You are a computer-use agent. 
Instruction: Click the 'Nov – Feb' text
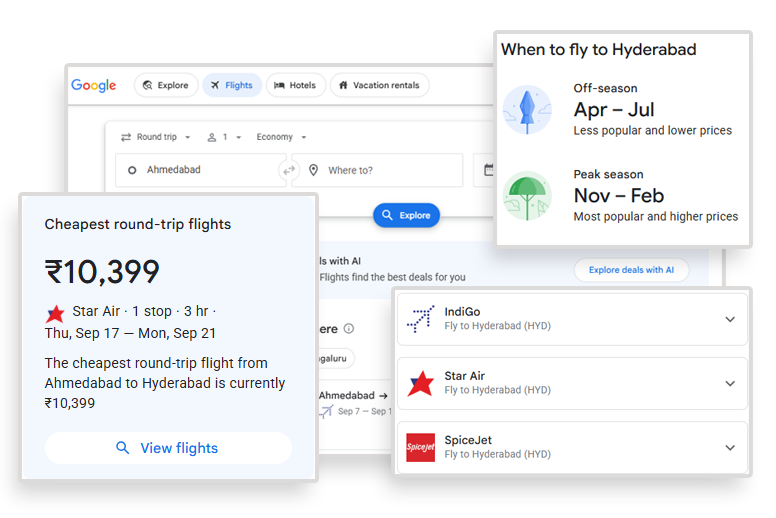coord(619,196)
